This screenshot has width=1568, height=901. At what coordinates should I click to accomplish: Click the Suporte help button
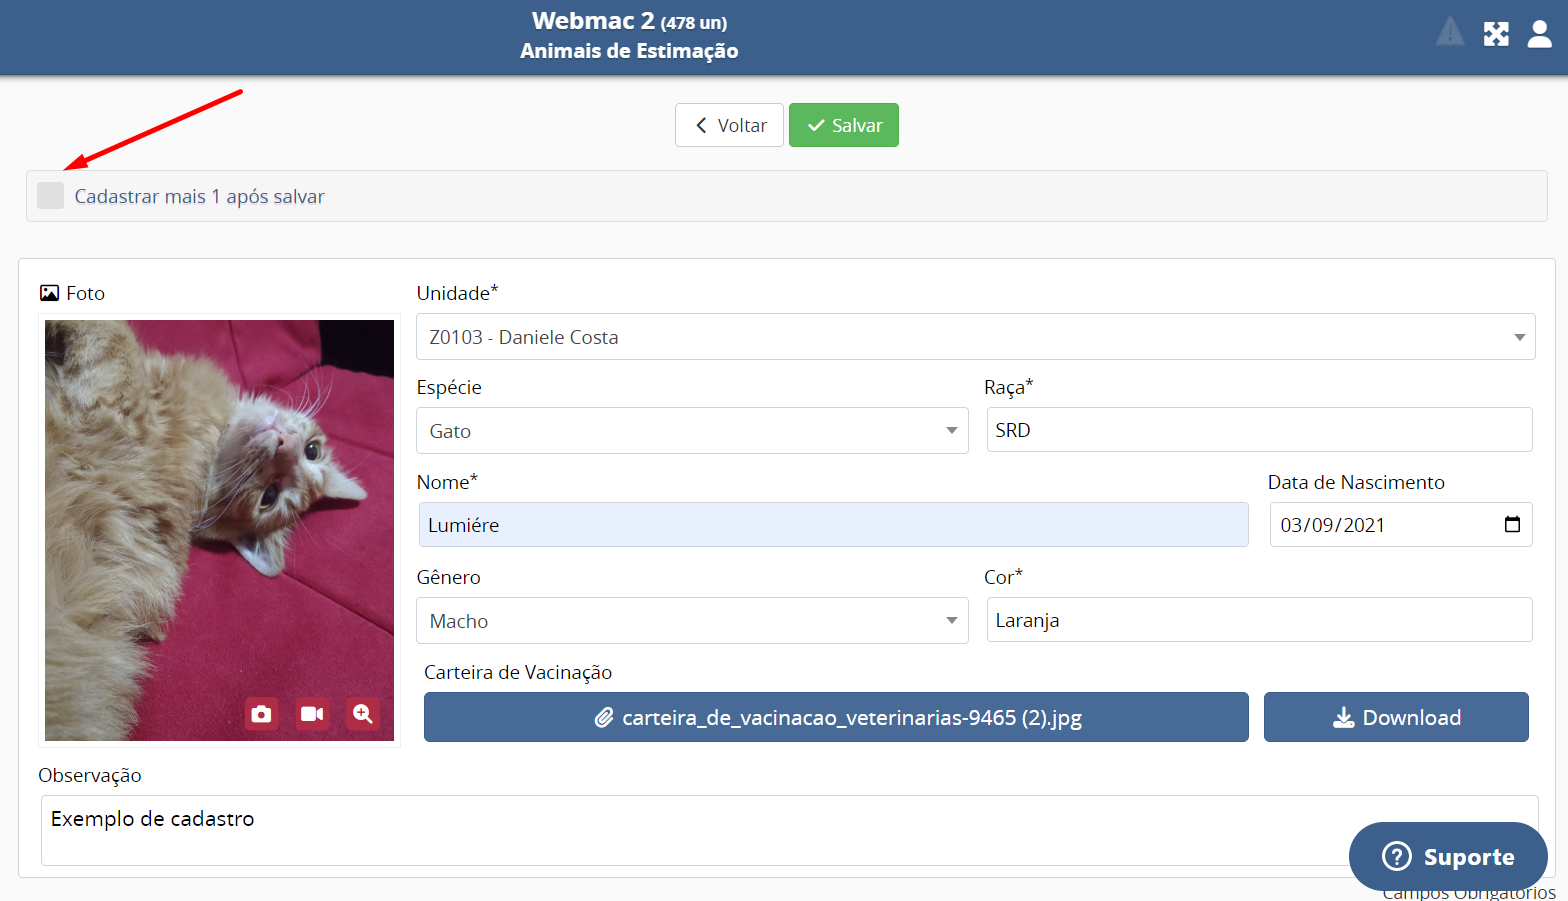1447,857
